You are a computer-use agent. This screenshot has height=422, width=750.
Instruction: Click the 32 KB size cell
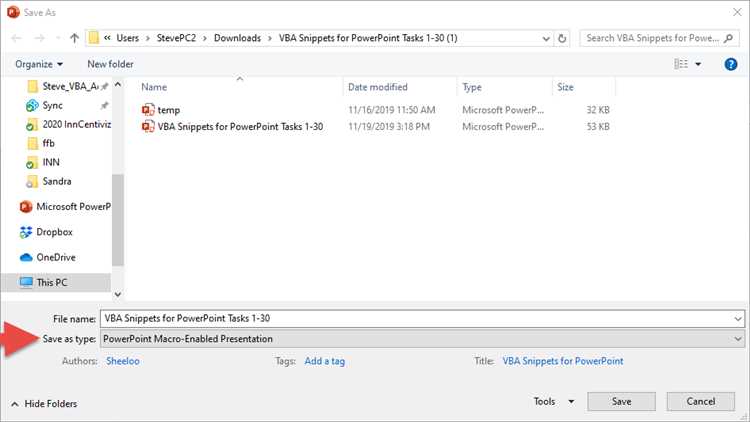598,110
